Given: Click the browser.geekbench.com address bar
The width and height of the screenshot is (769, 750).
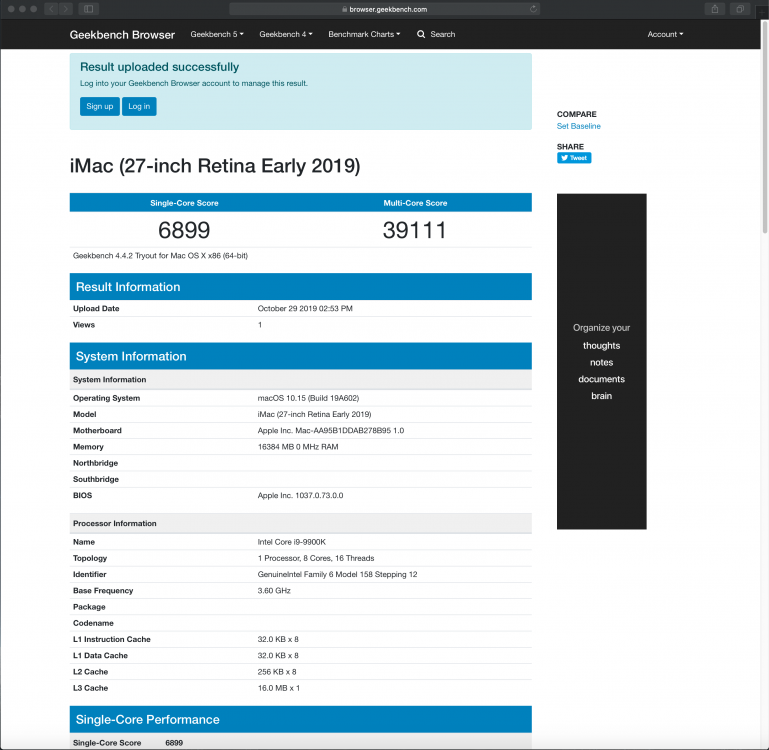Looking at the screenshot, I should pos(384,9).
